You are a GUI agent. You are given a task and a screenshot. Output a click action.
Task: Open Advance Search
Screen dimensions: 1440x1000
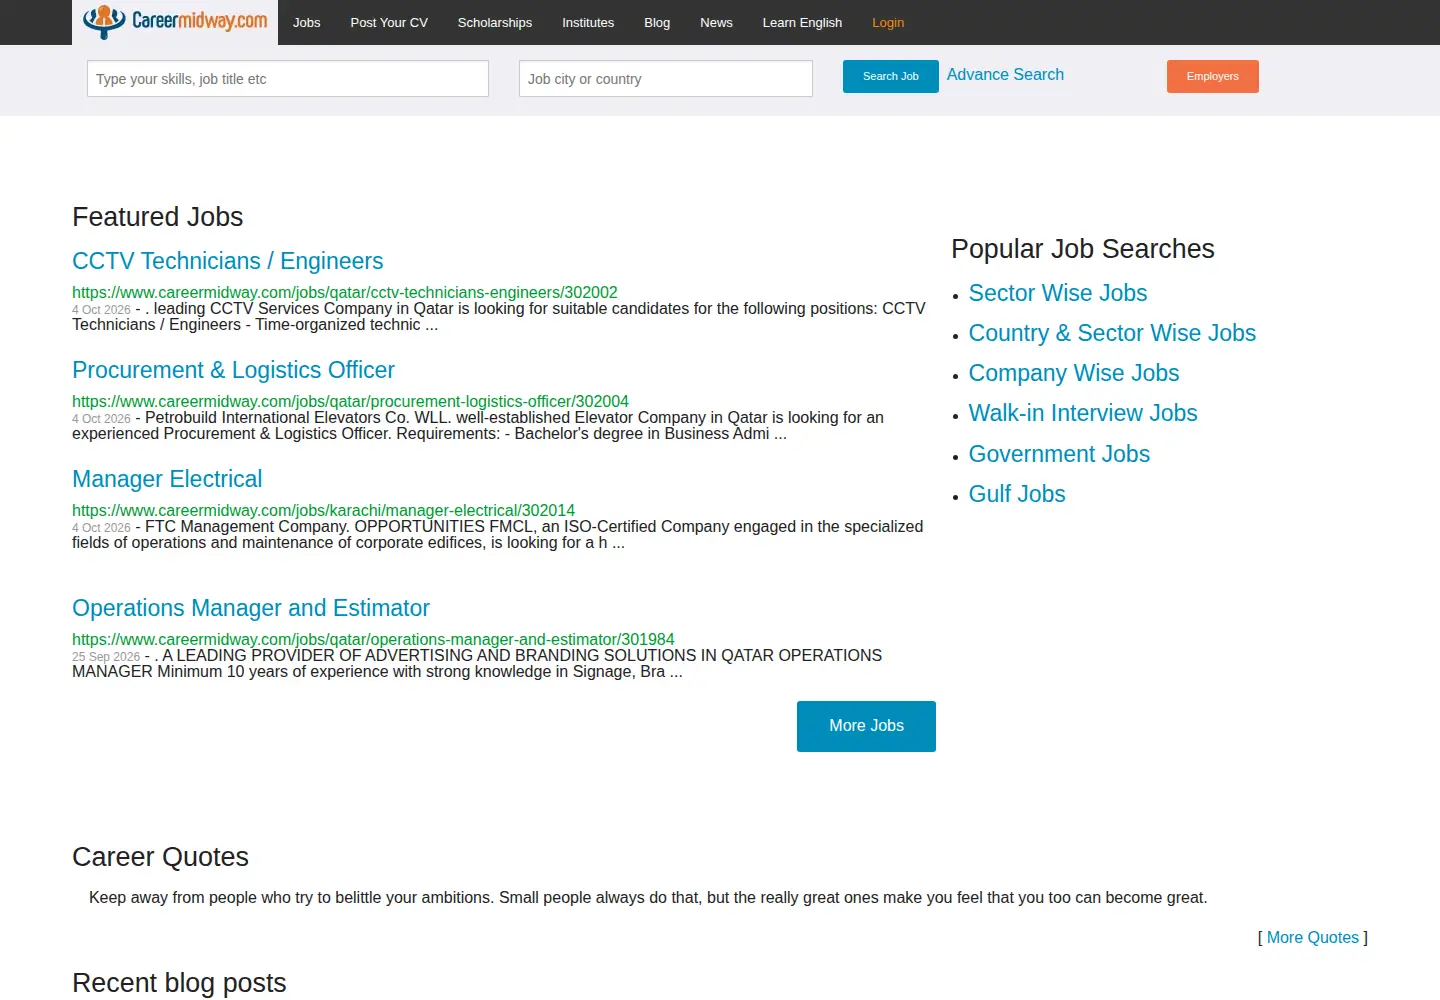point(1005,74)
